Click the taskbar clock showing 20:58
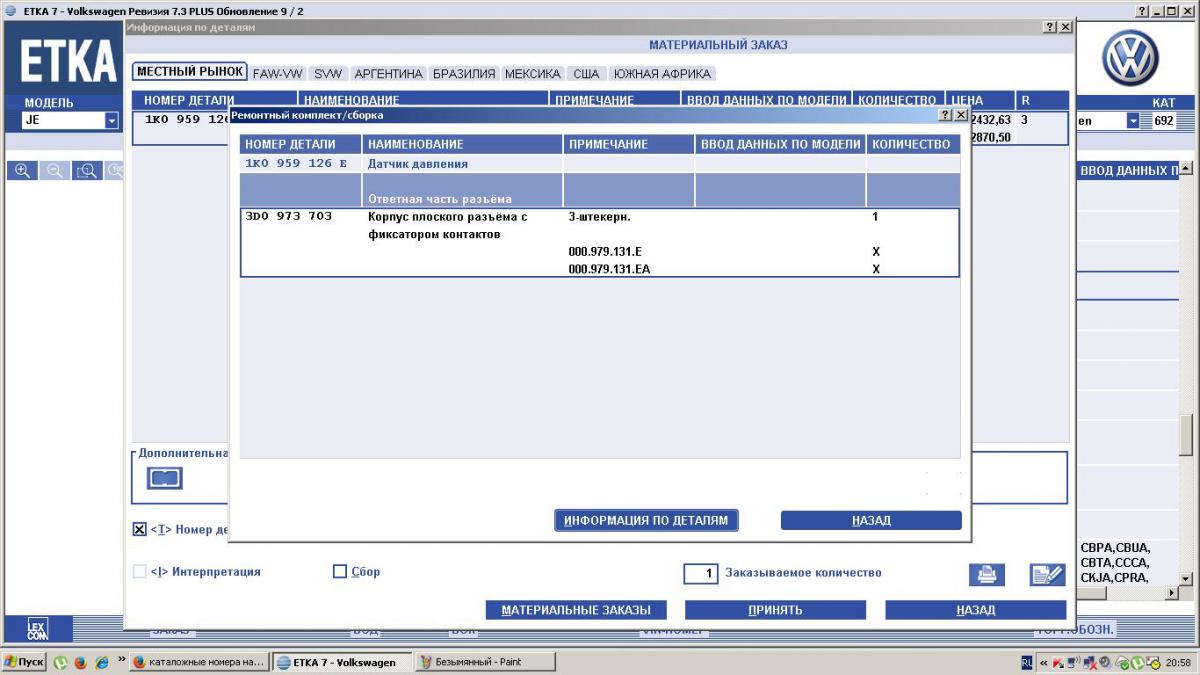The height and width of the screenshot is (675, 1200). (x=1177, y=662)
